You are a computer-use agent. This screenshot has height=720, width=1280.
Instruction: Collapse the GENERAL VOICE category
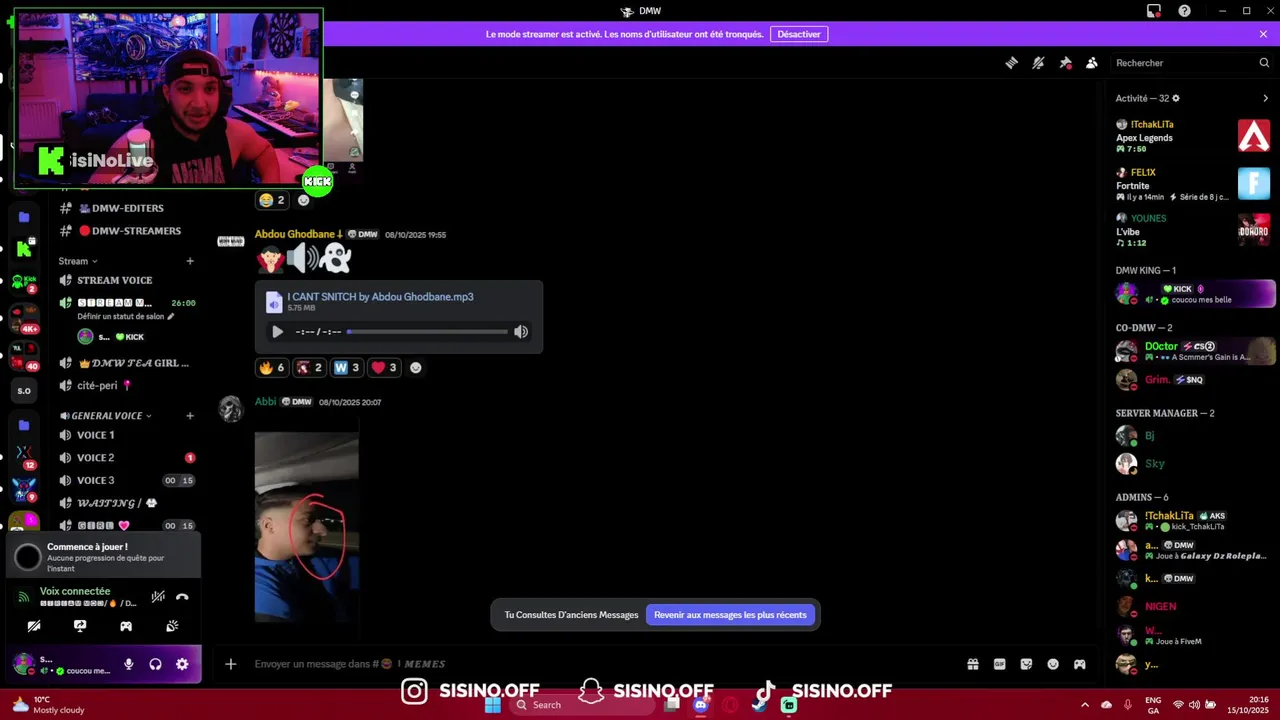(x=105, y=416)
